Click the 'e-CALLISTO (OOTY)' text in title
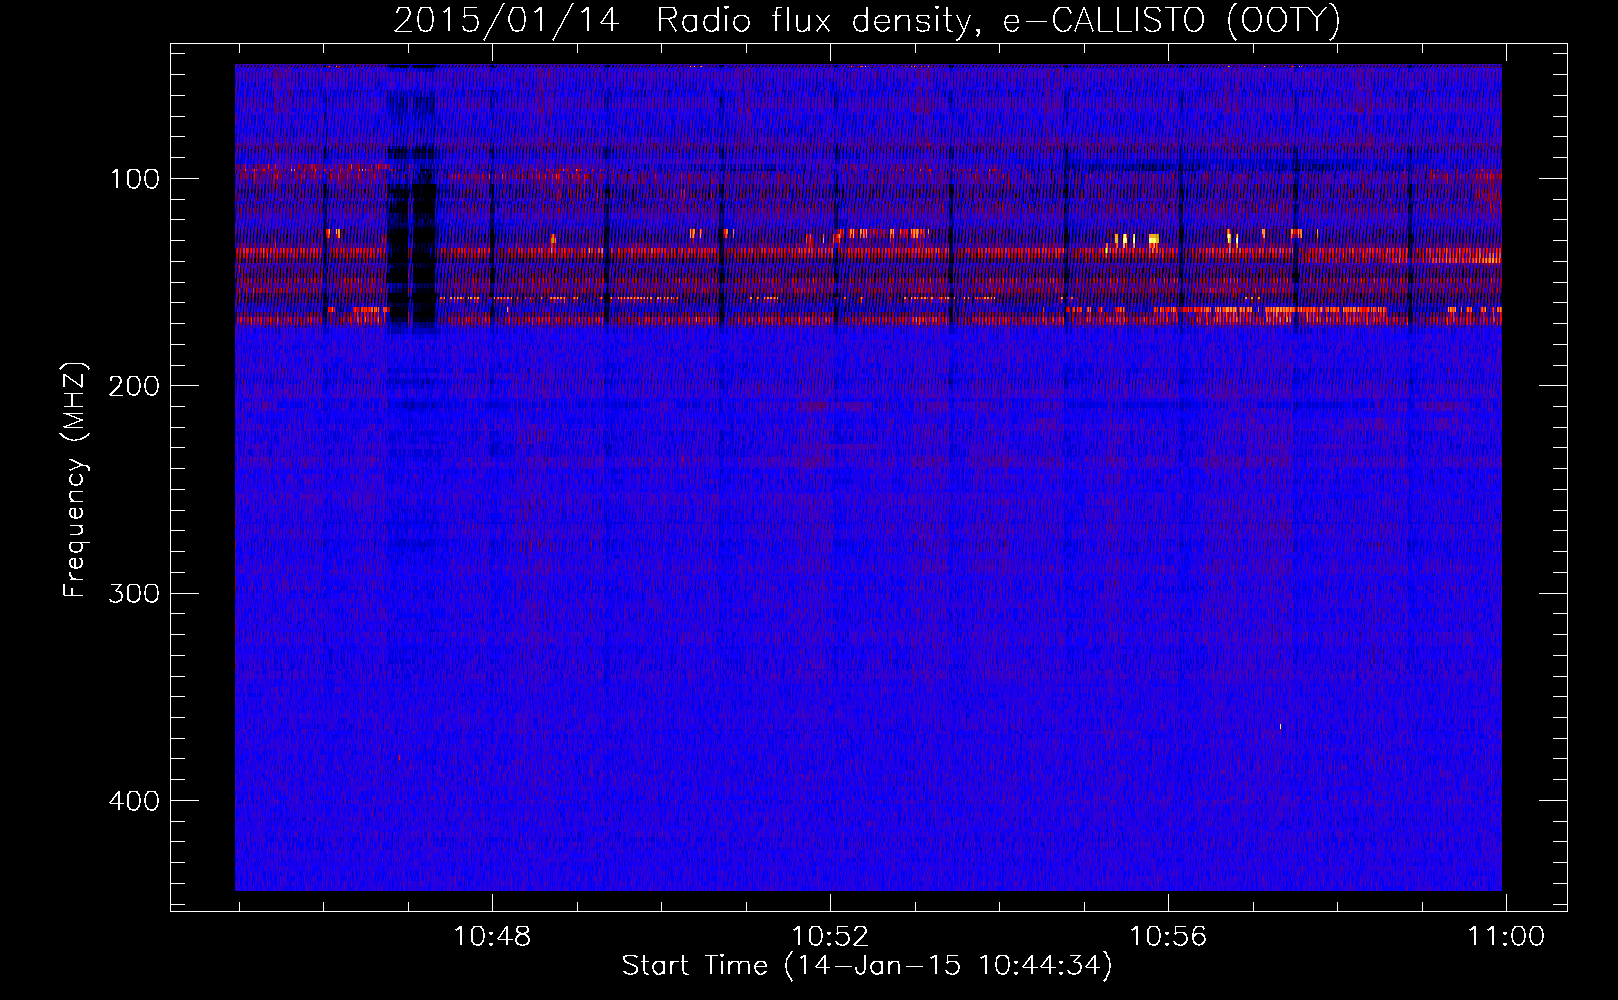 click(x=1172, y=21)
